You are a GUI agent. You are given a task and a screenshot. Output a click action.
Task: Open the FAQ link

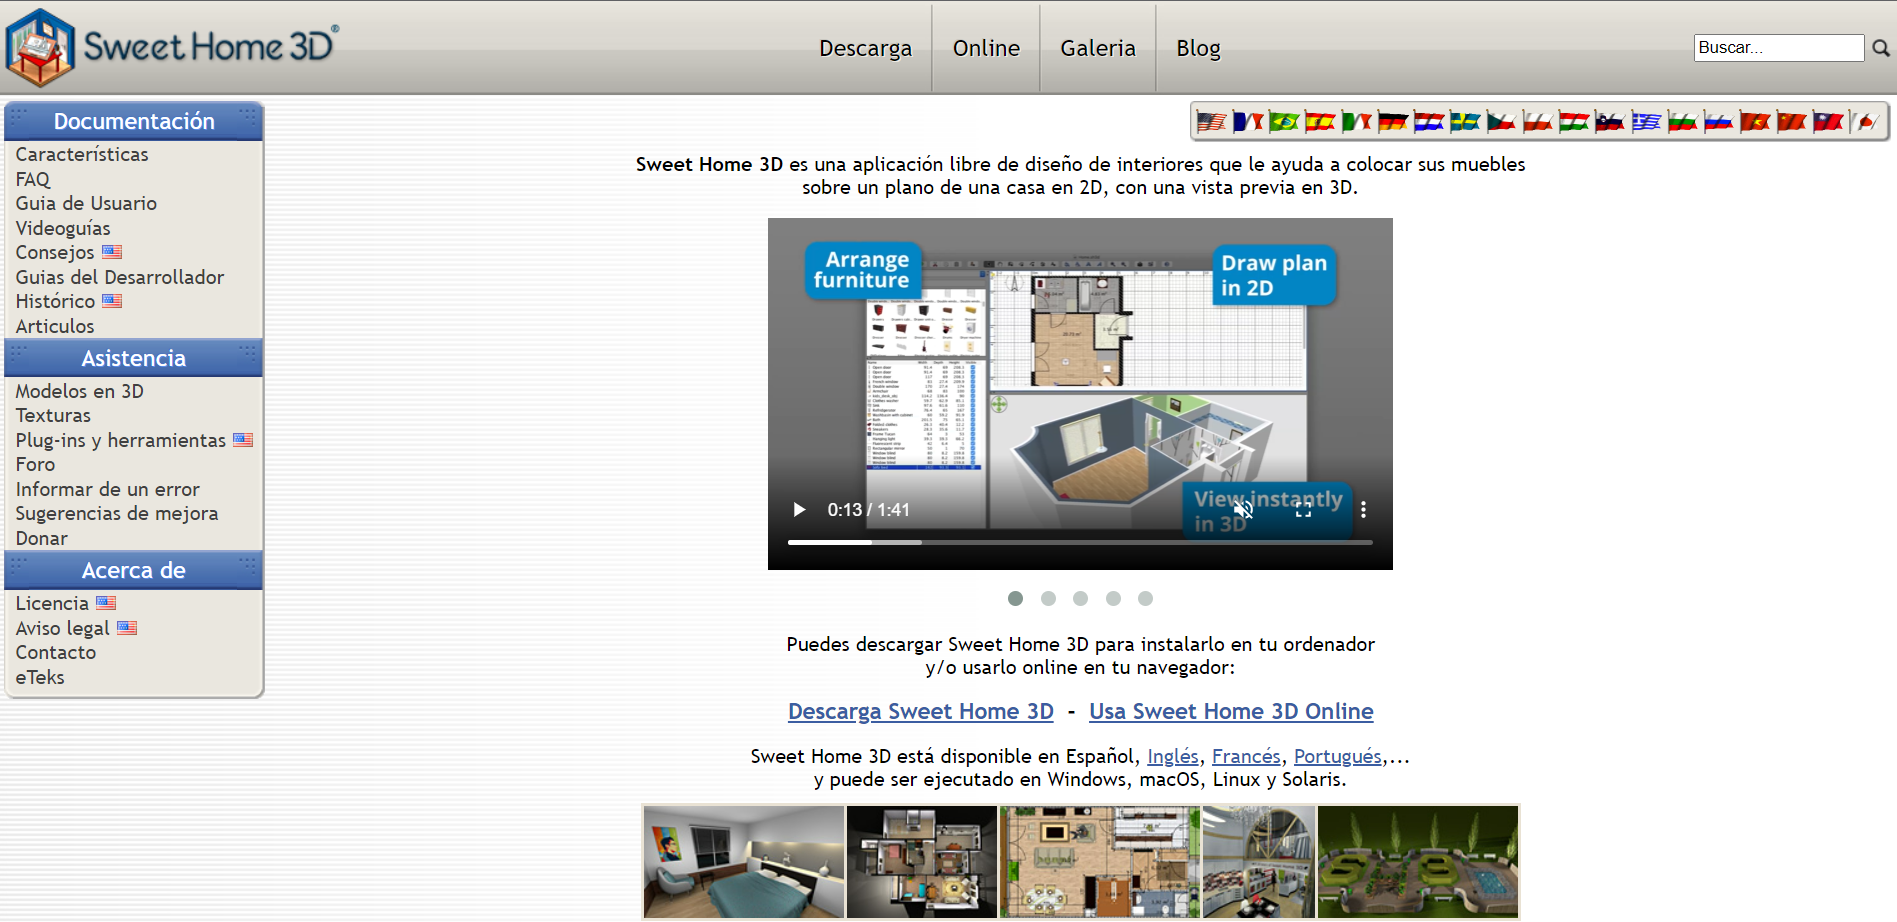[33, 179]
